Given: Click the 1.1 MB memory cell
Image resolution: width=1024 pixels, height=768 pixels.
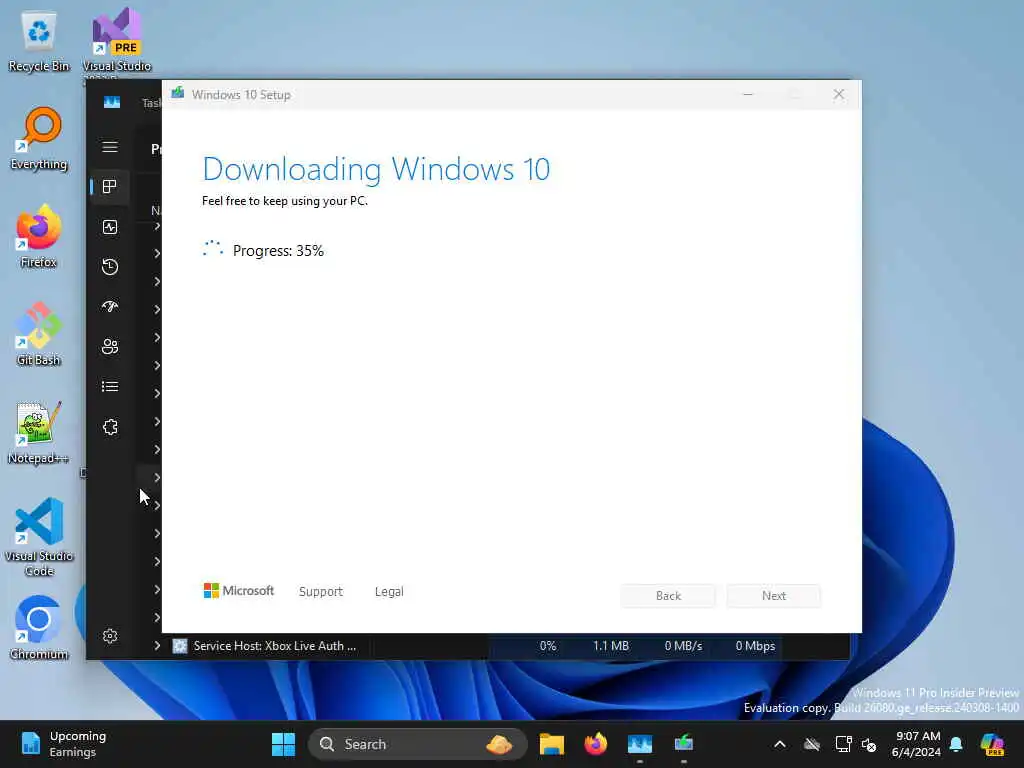Looking at the screenshot, I should click(611, 646).
